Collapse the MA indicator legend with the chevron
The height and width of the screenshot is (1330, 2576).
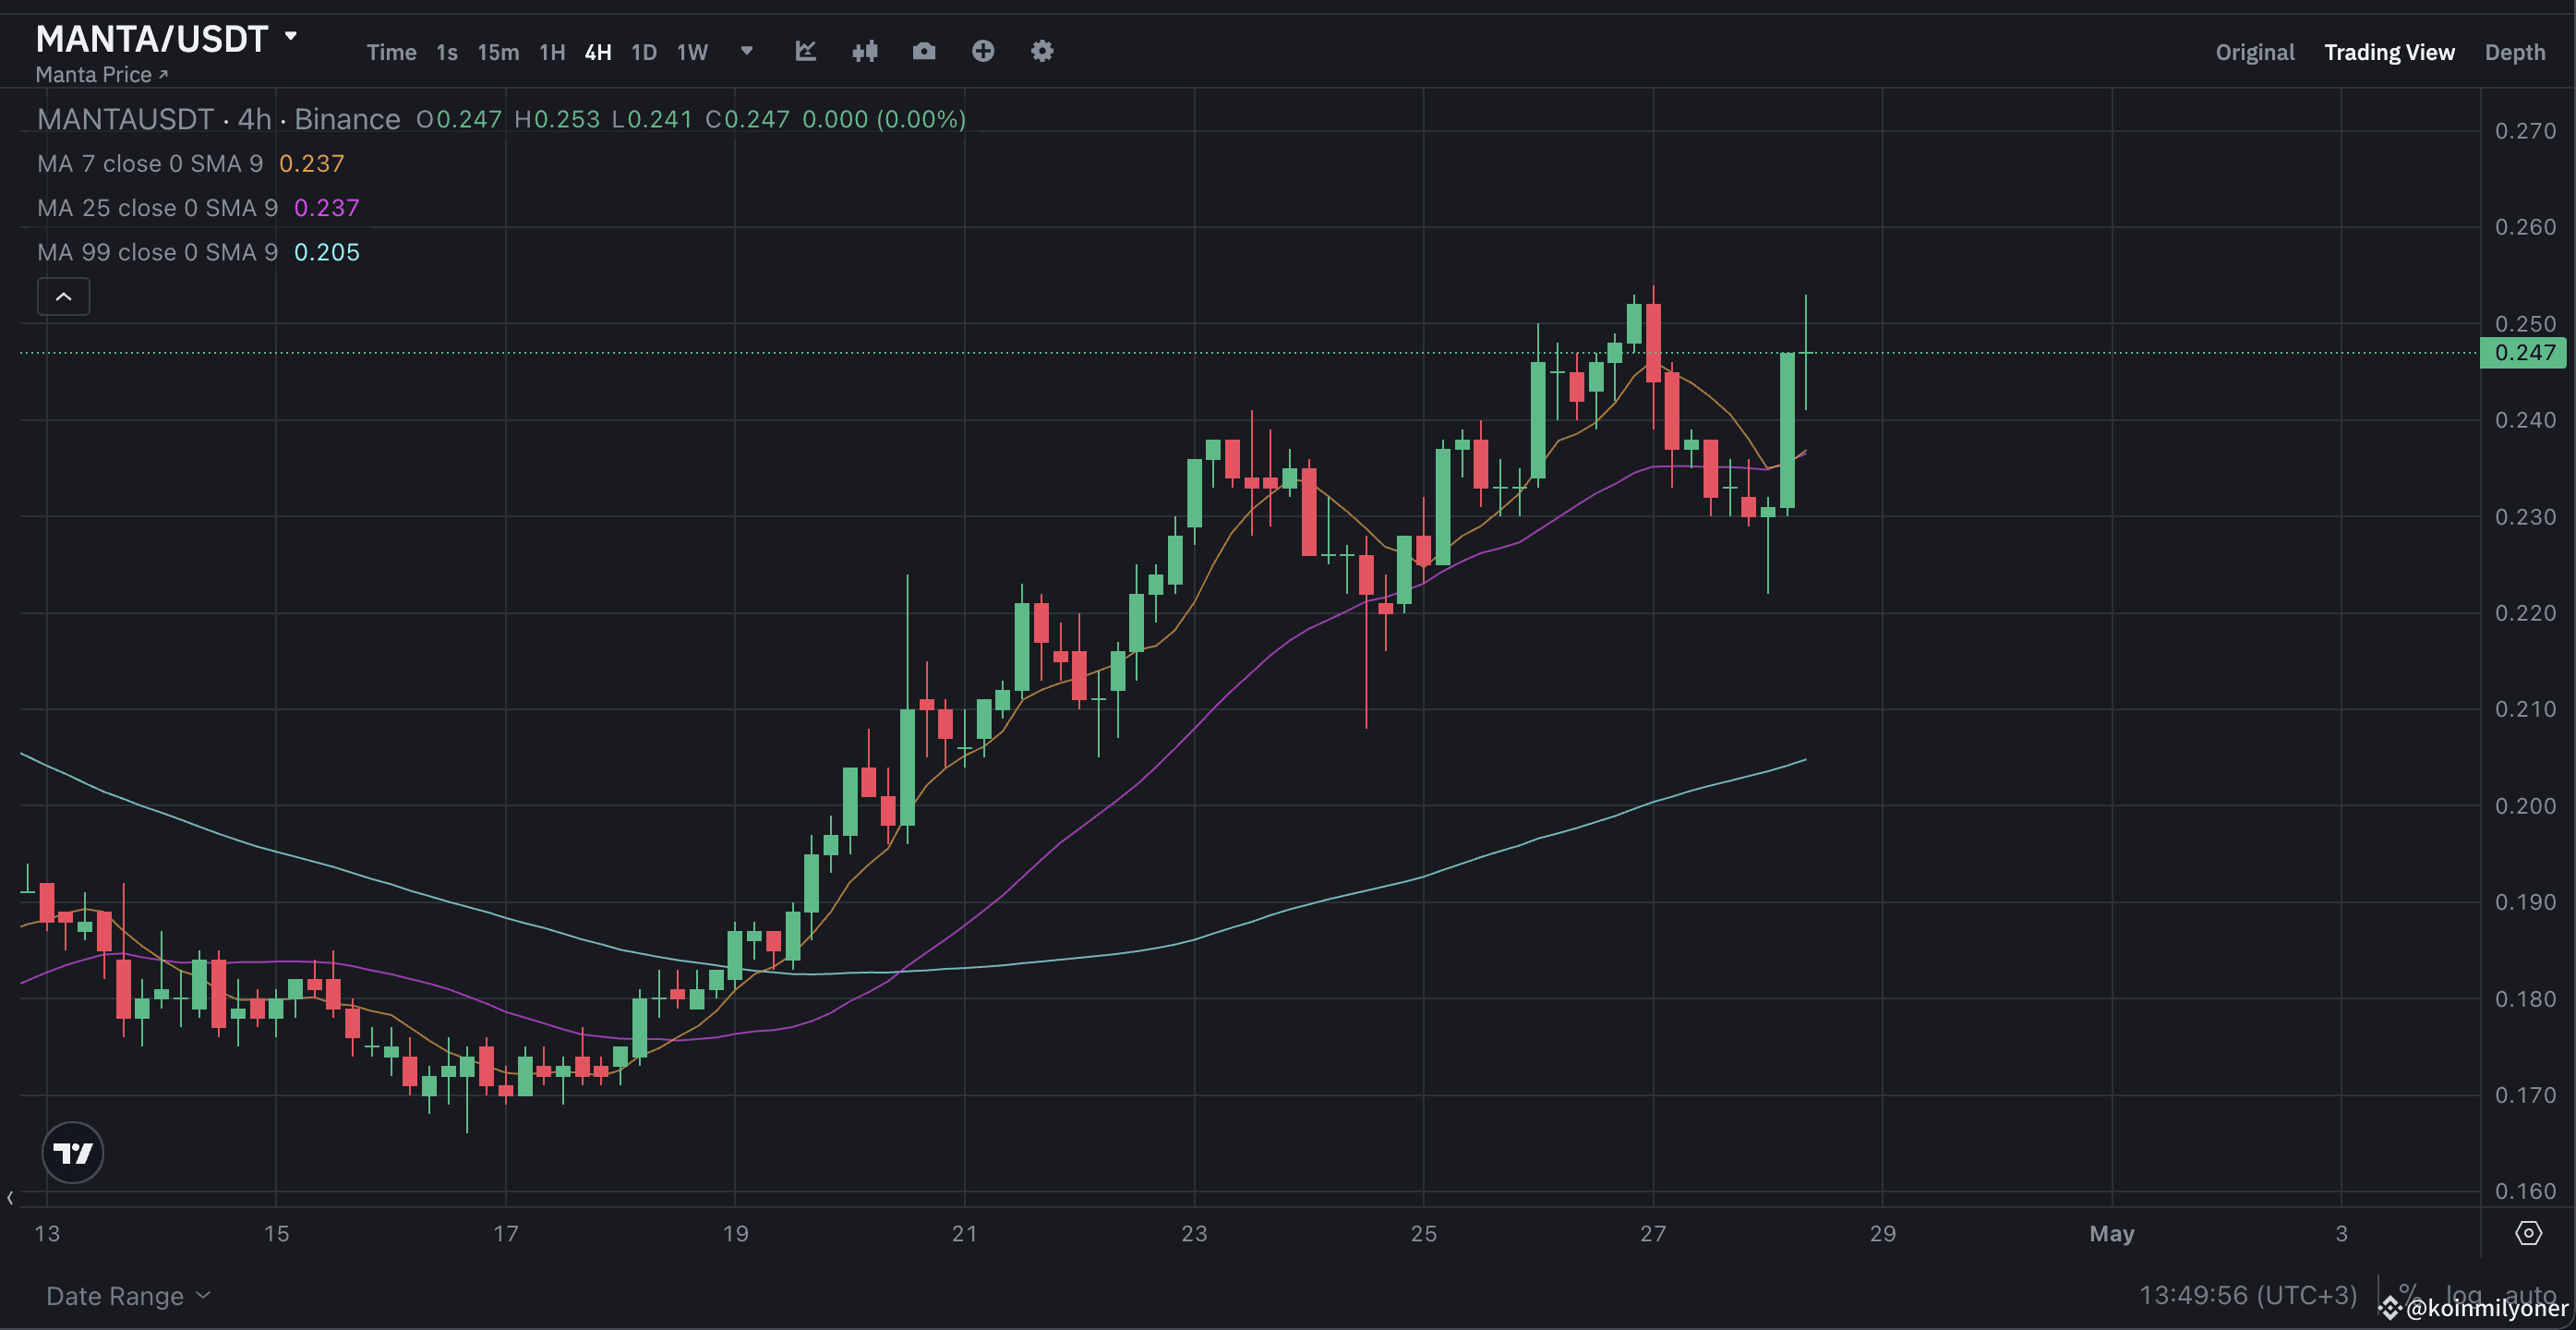[63, 296]
